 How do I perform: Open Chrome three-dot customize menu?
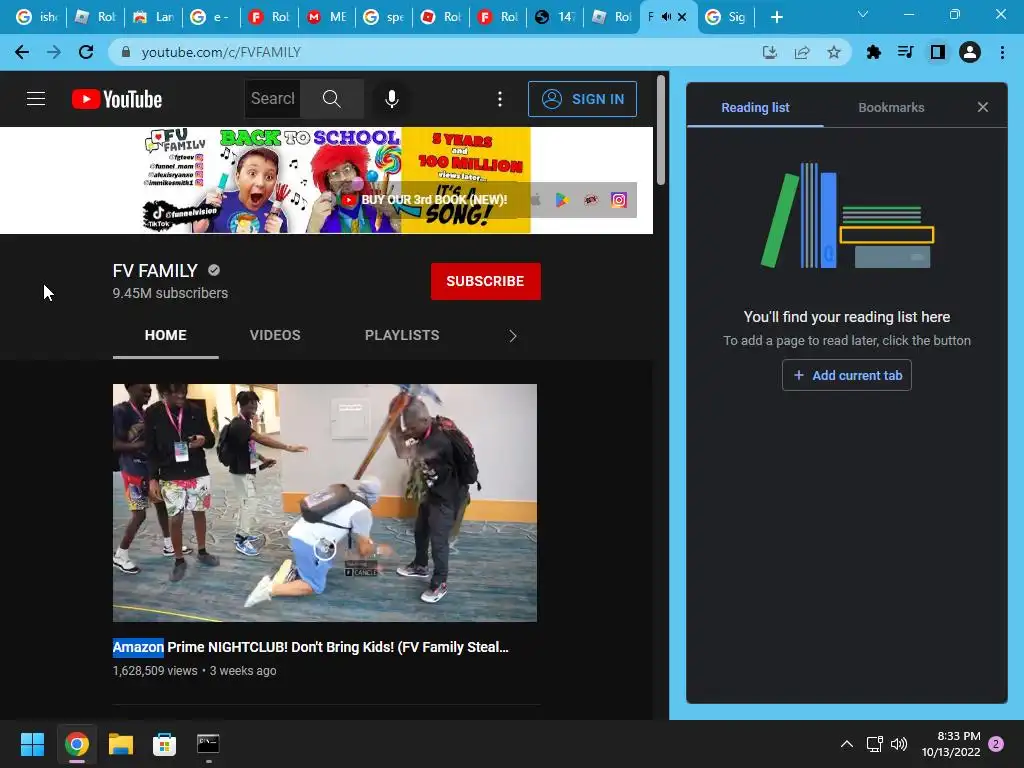pos(1002,52)
